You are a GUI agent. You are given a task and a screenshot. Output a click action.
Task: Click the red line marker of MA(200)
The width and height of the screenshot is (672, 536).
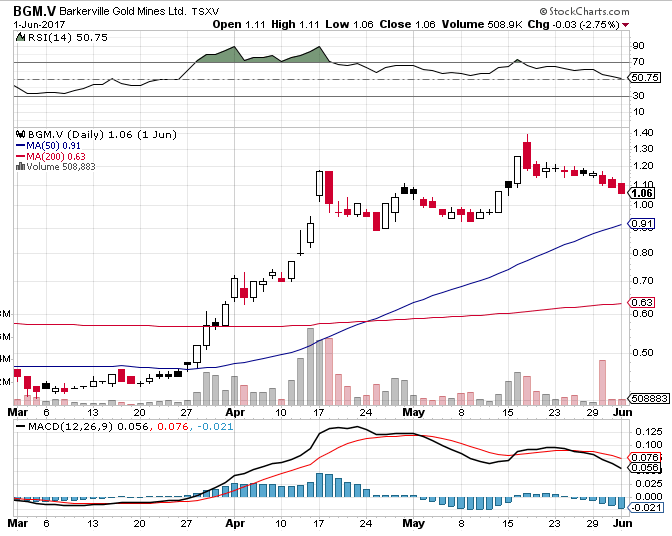coord(21,156)
